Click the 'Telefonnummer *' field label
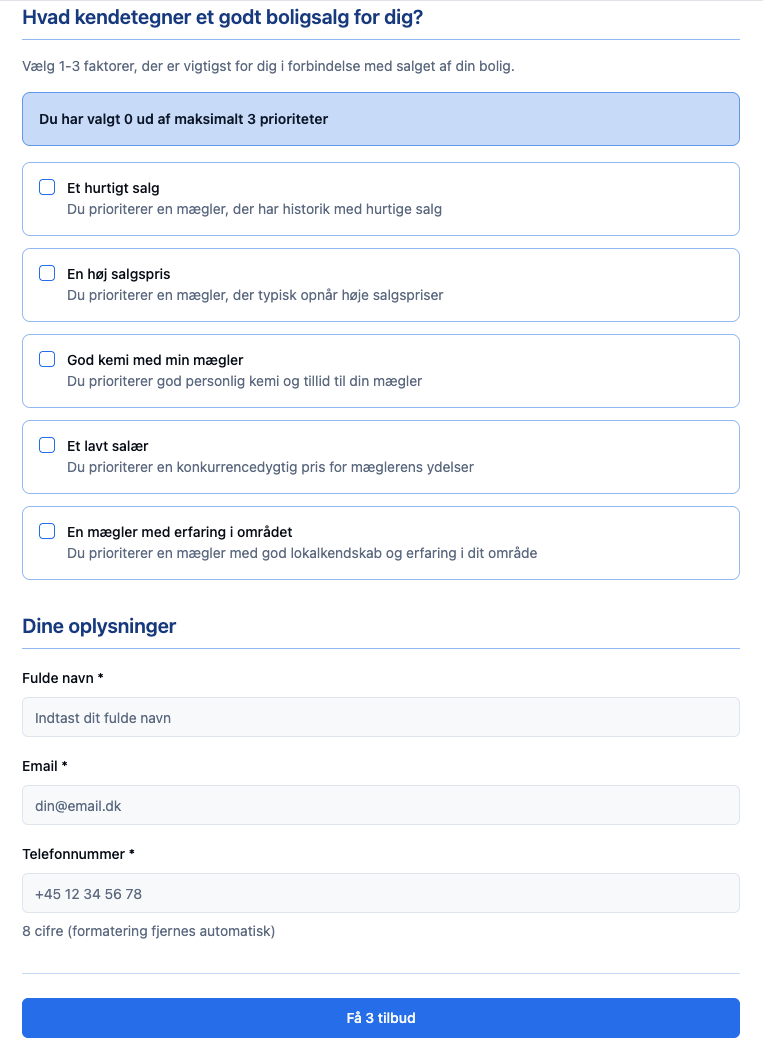The image size is (763, 1039). coord(78,854)
